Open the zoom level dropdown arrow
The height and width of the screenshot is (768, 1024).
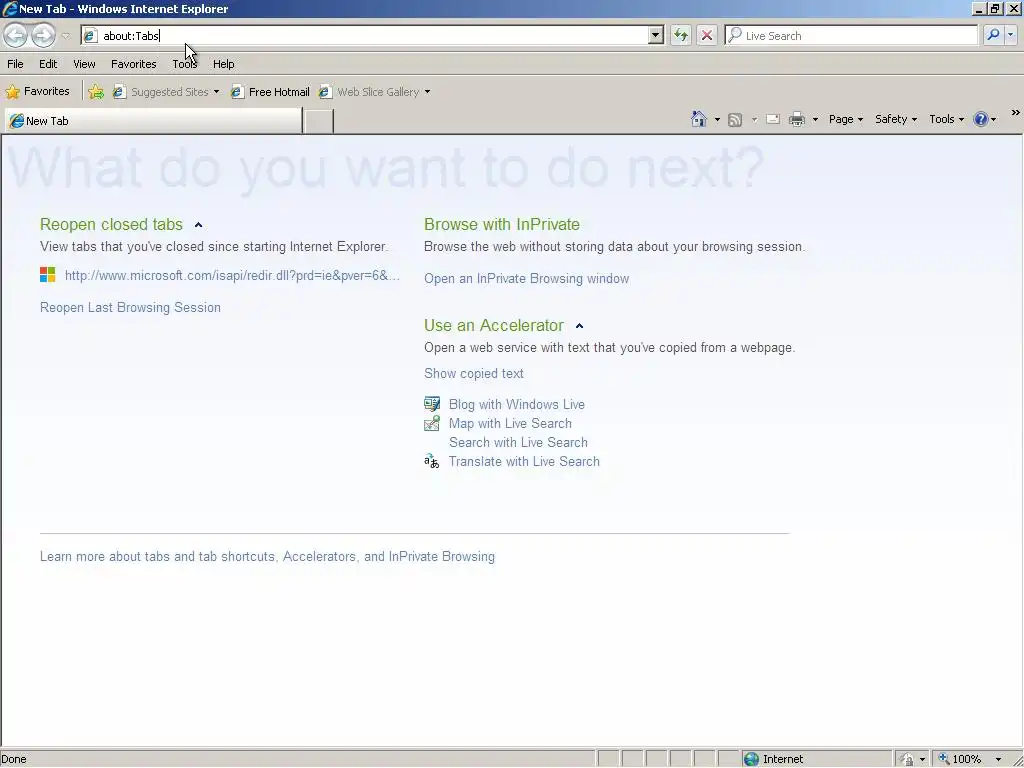pyautogui.click(x=998, y=759)
